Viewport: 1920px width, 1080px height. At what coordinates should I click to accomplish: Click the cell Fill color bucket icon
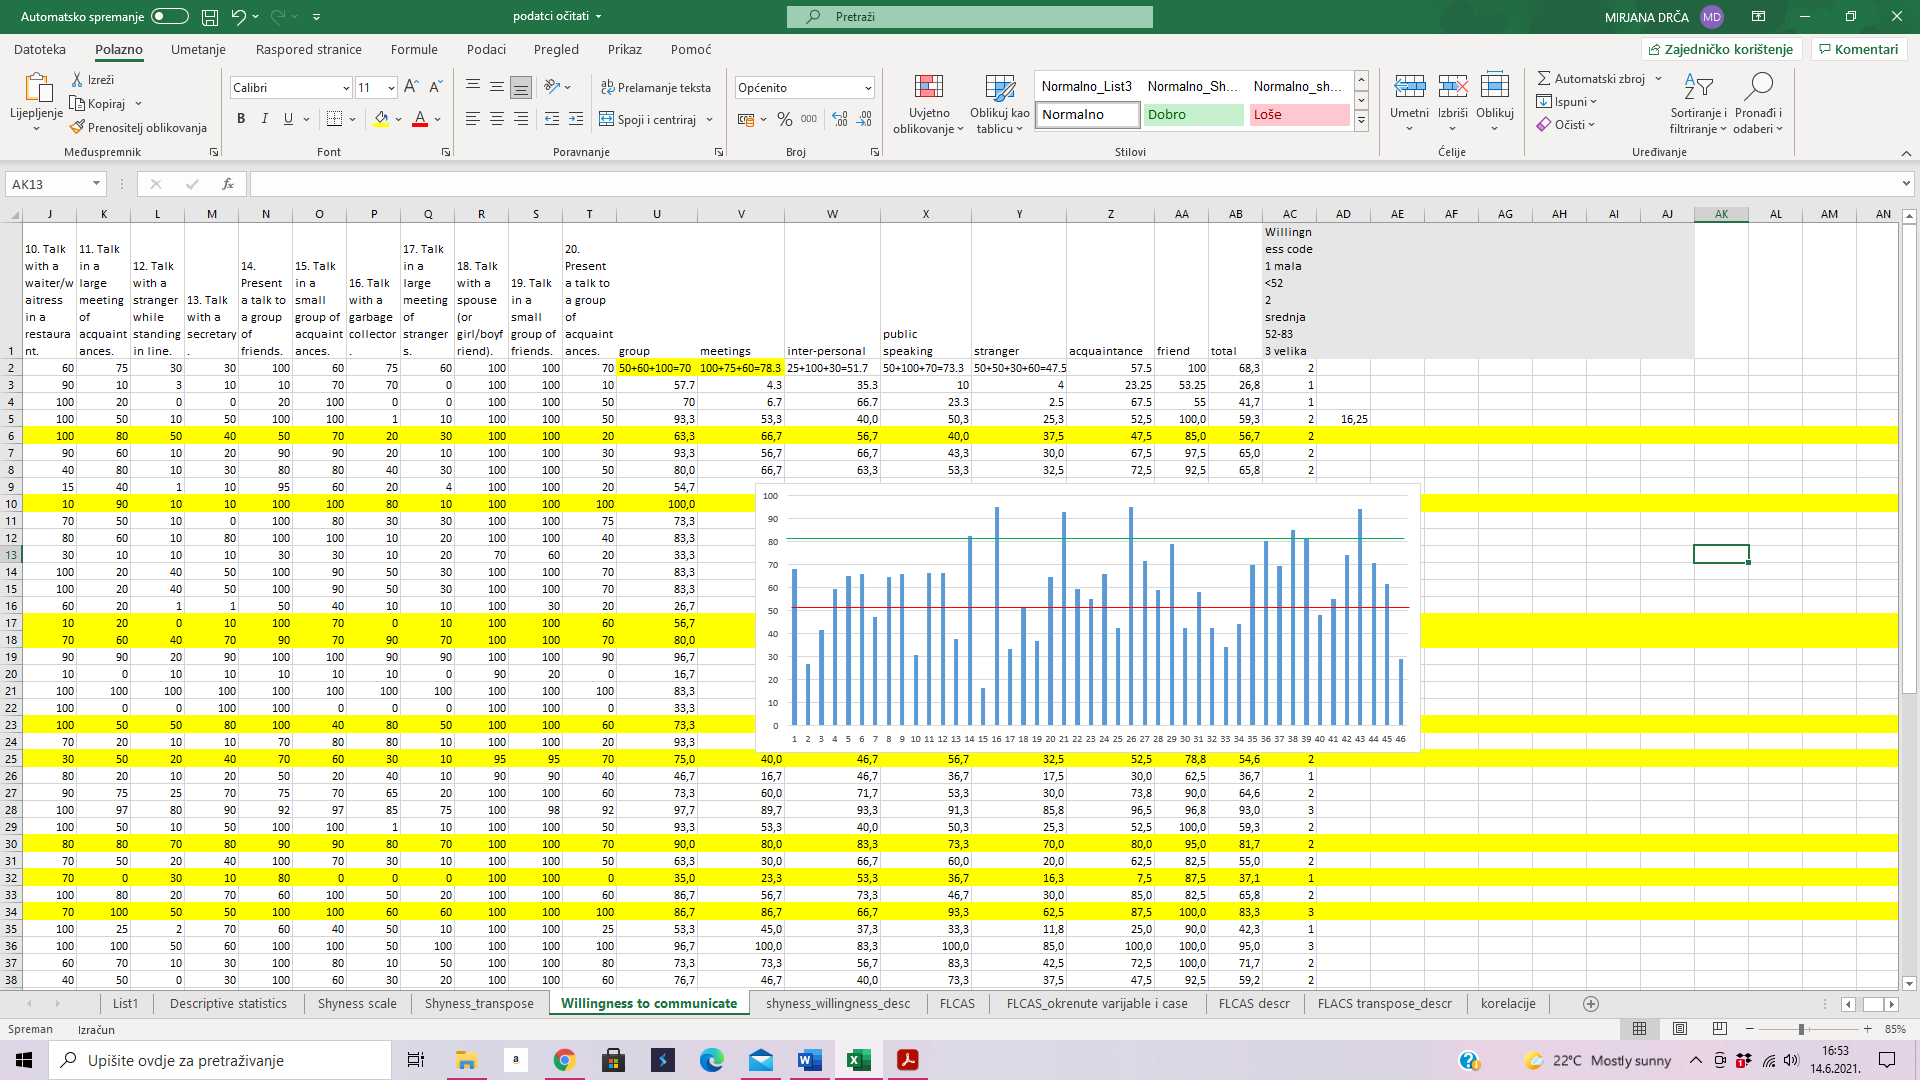(381, 119)
